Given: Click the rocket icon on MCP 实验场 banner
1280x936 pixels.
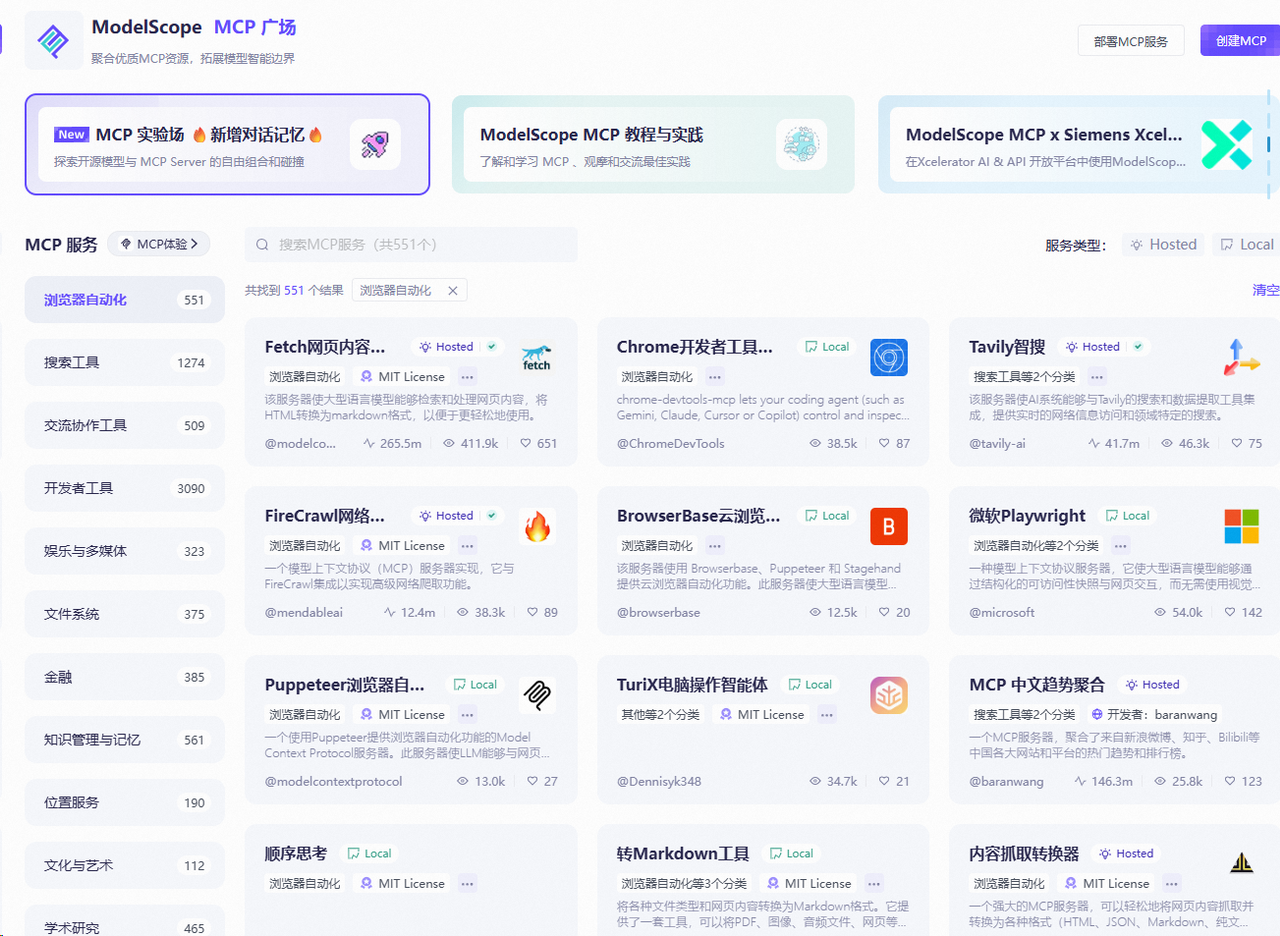Looking at the screenshot, I should (375, 144).
